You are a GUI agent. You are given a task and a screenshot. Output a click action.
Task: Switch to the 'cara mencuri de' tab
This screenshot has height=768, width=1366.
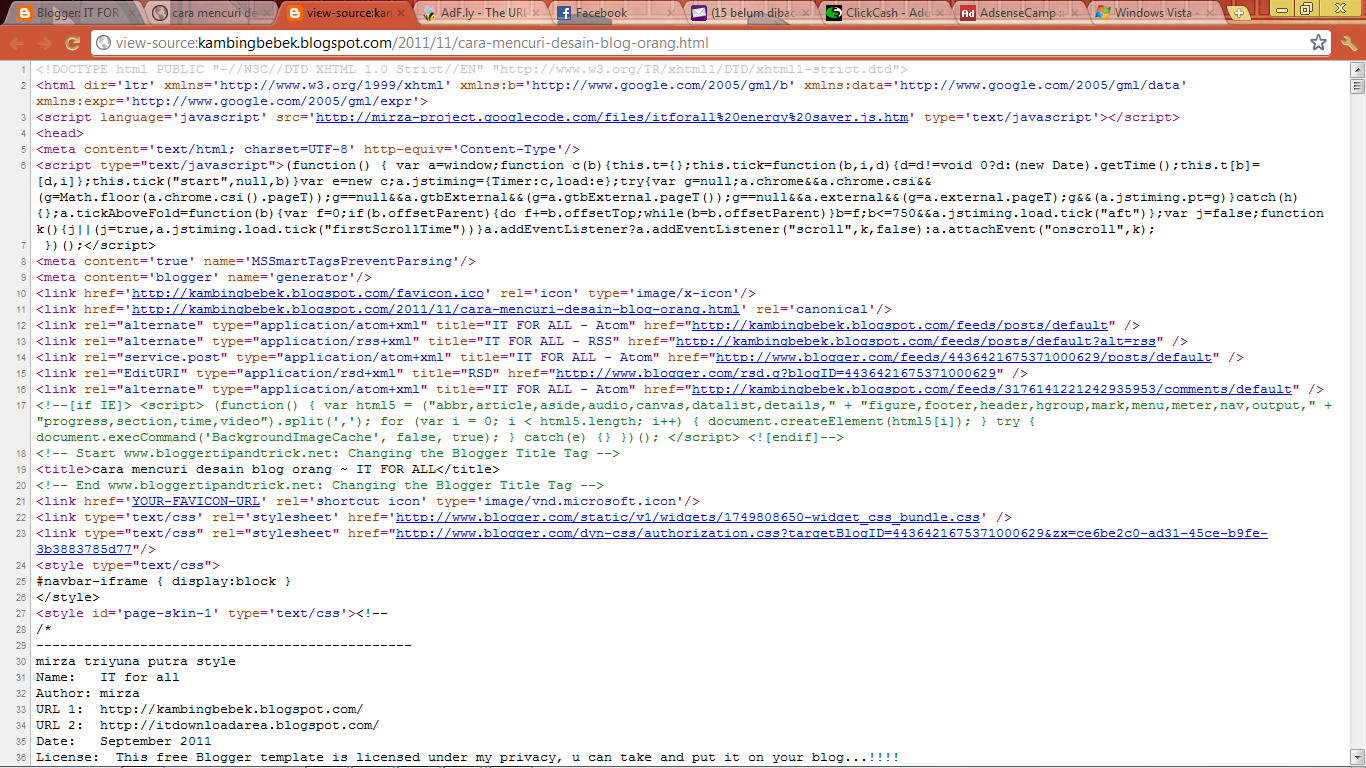(208, 13)
